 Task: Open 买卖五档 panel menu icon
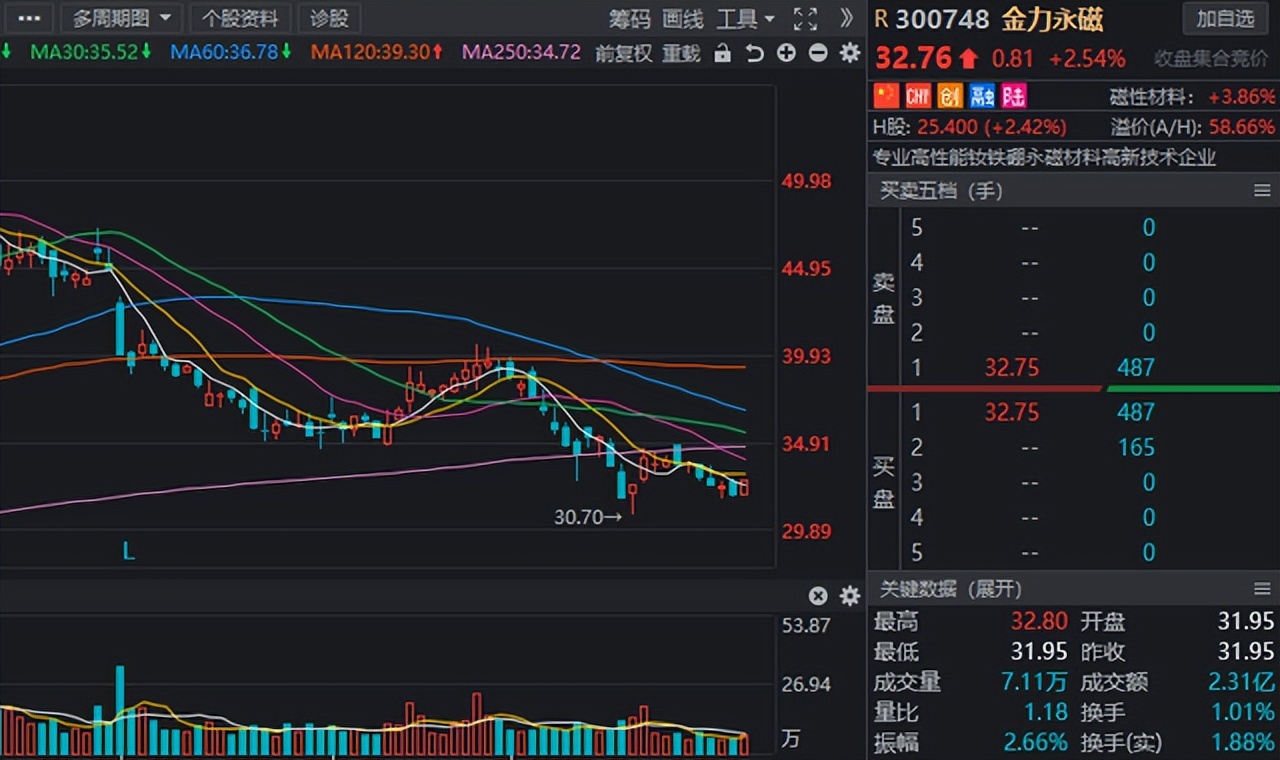1262,190
